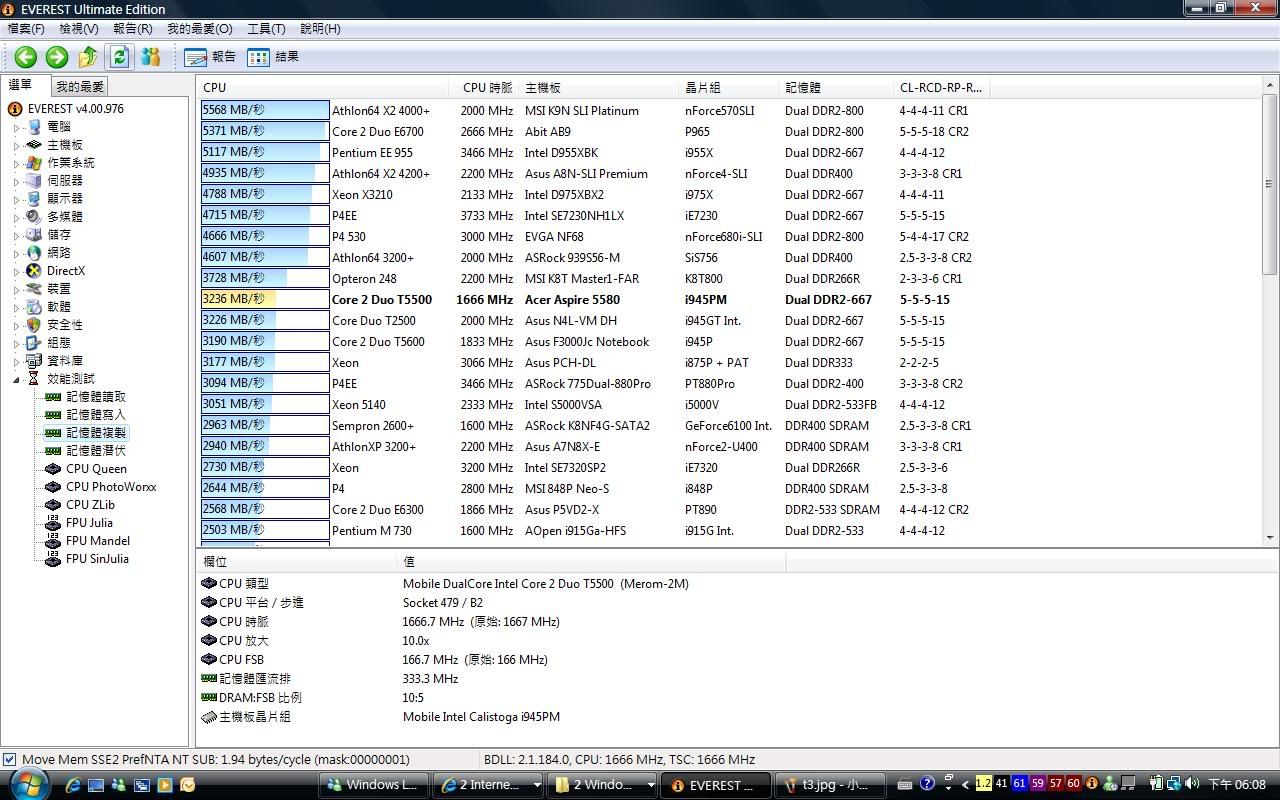
Task: Sort by the 晶片組 column header
Action: click(x=728, y=87)
